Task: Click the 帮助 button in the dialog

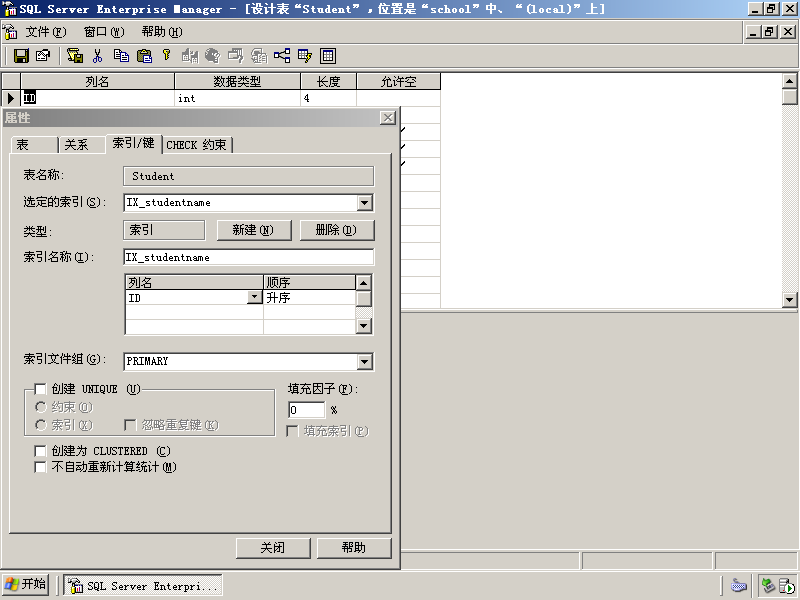Action: (x=354, y=548)
